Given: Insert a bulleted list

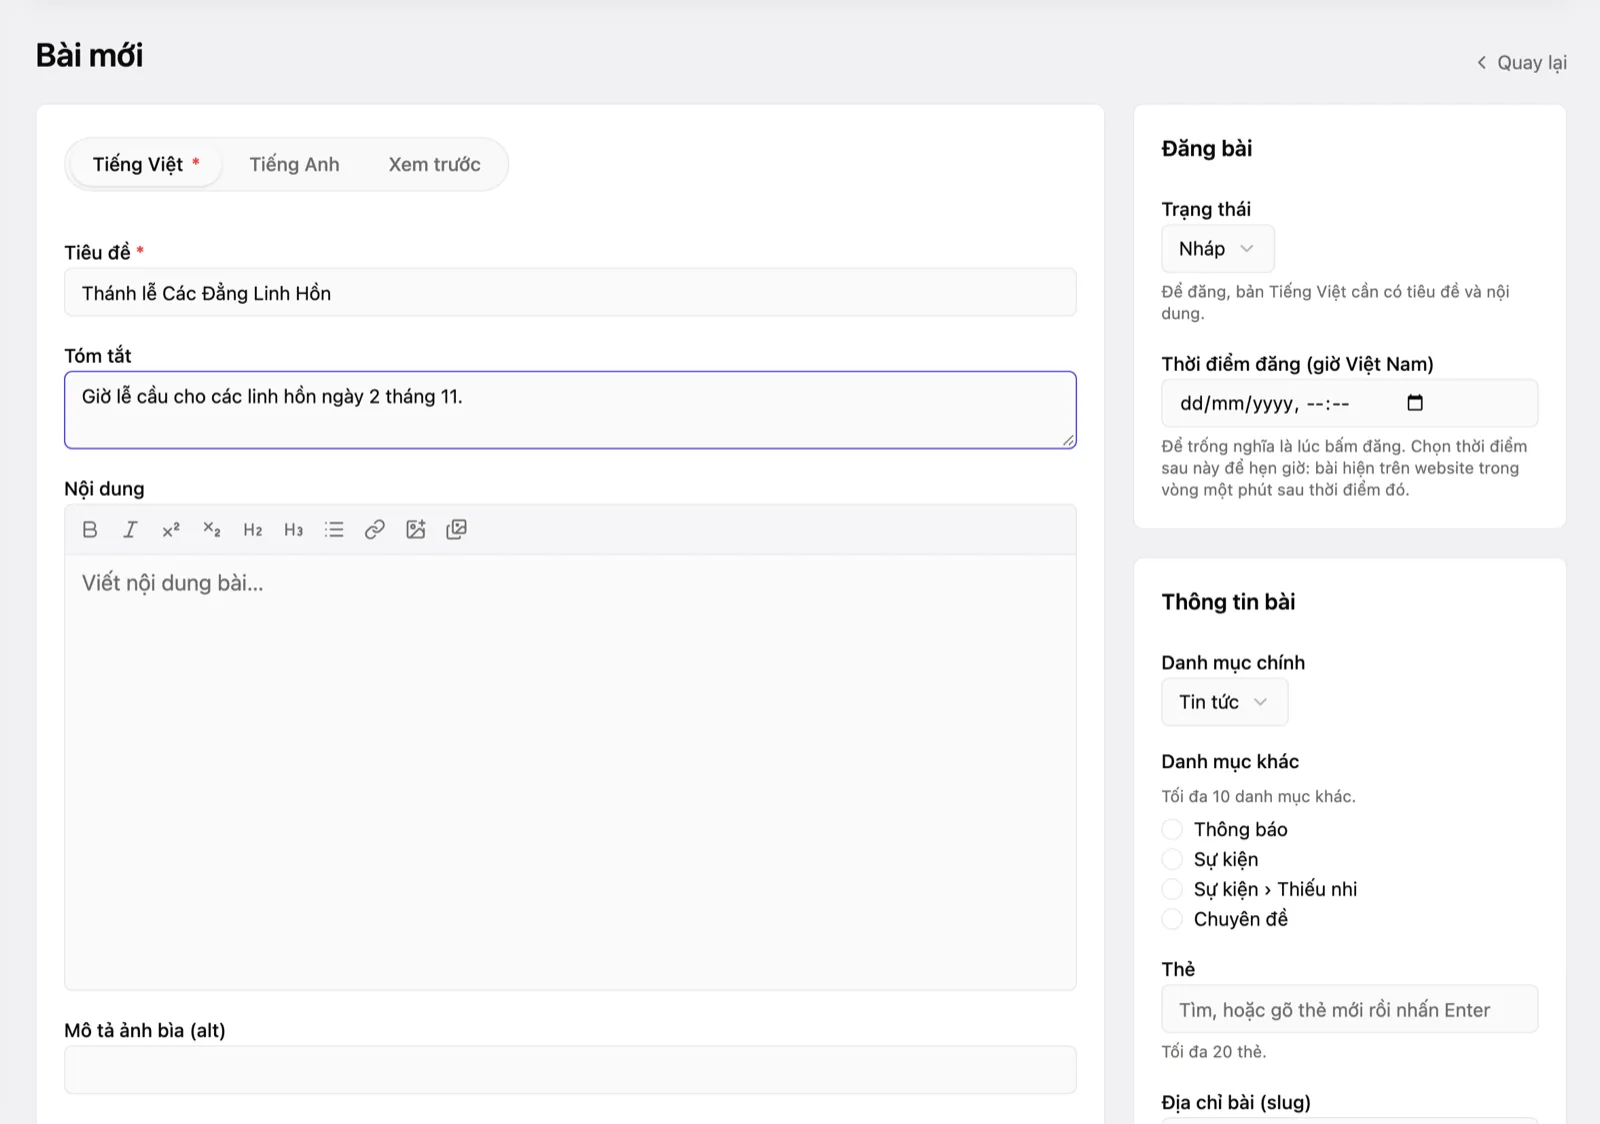Looking at the screenshot, I should point(334,530).
